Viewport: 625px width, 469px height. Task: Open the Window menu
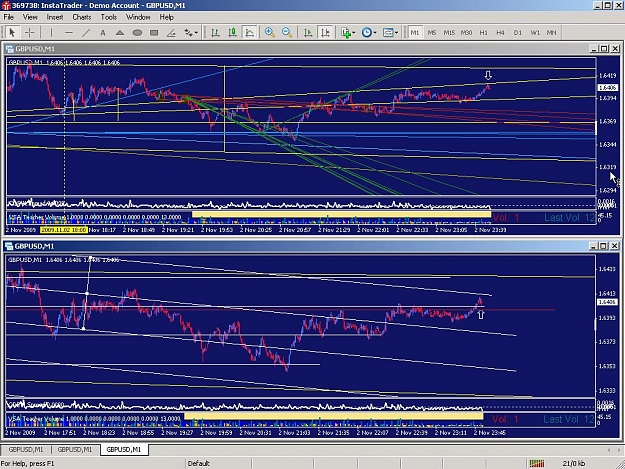click(138, 17)
